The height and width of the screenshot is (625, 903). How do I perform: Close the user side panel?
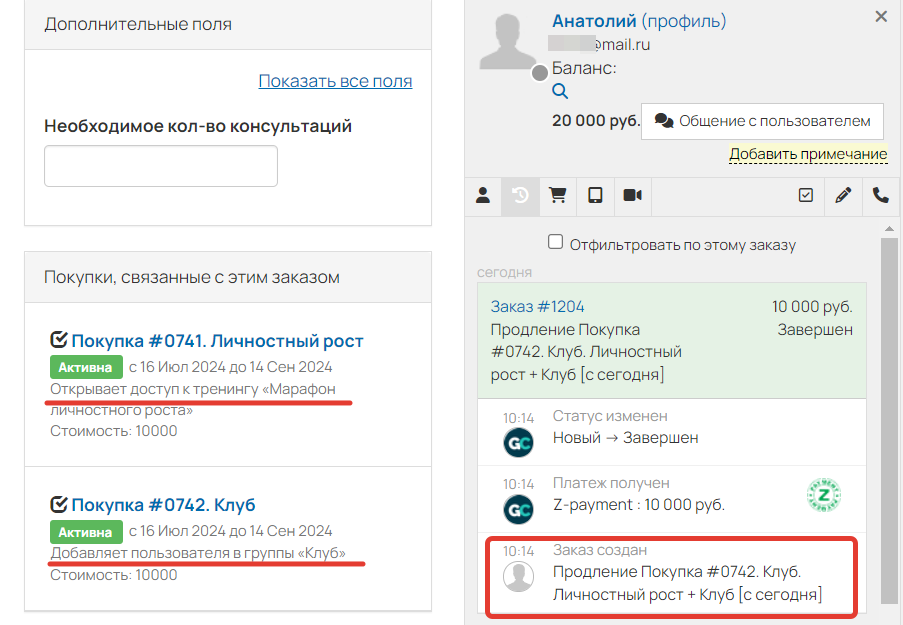coord(881,17)
